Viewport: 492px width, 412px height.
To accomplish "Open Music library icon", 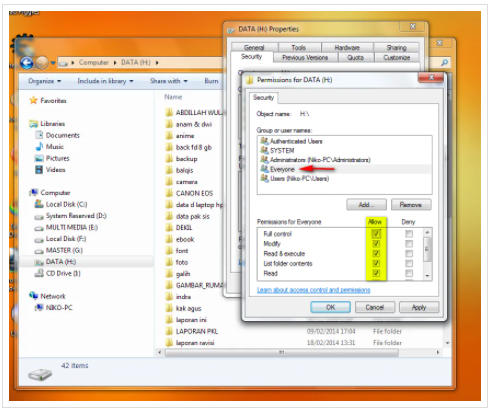I will (39, 146).
